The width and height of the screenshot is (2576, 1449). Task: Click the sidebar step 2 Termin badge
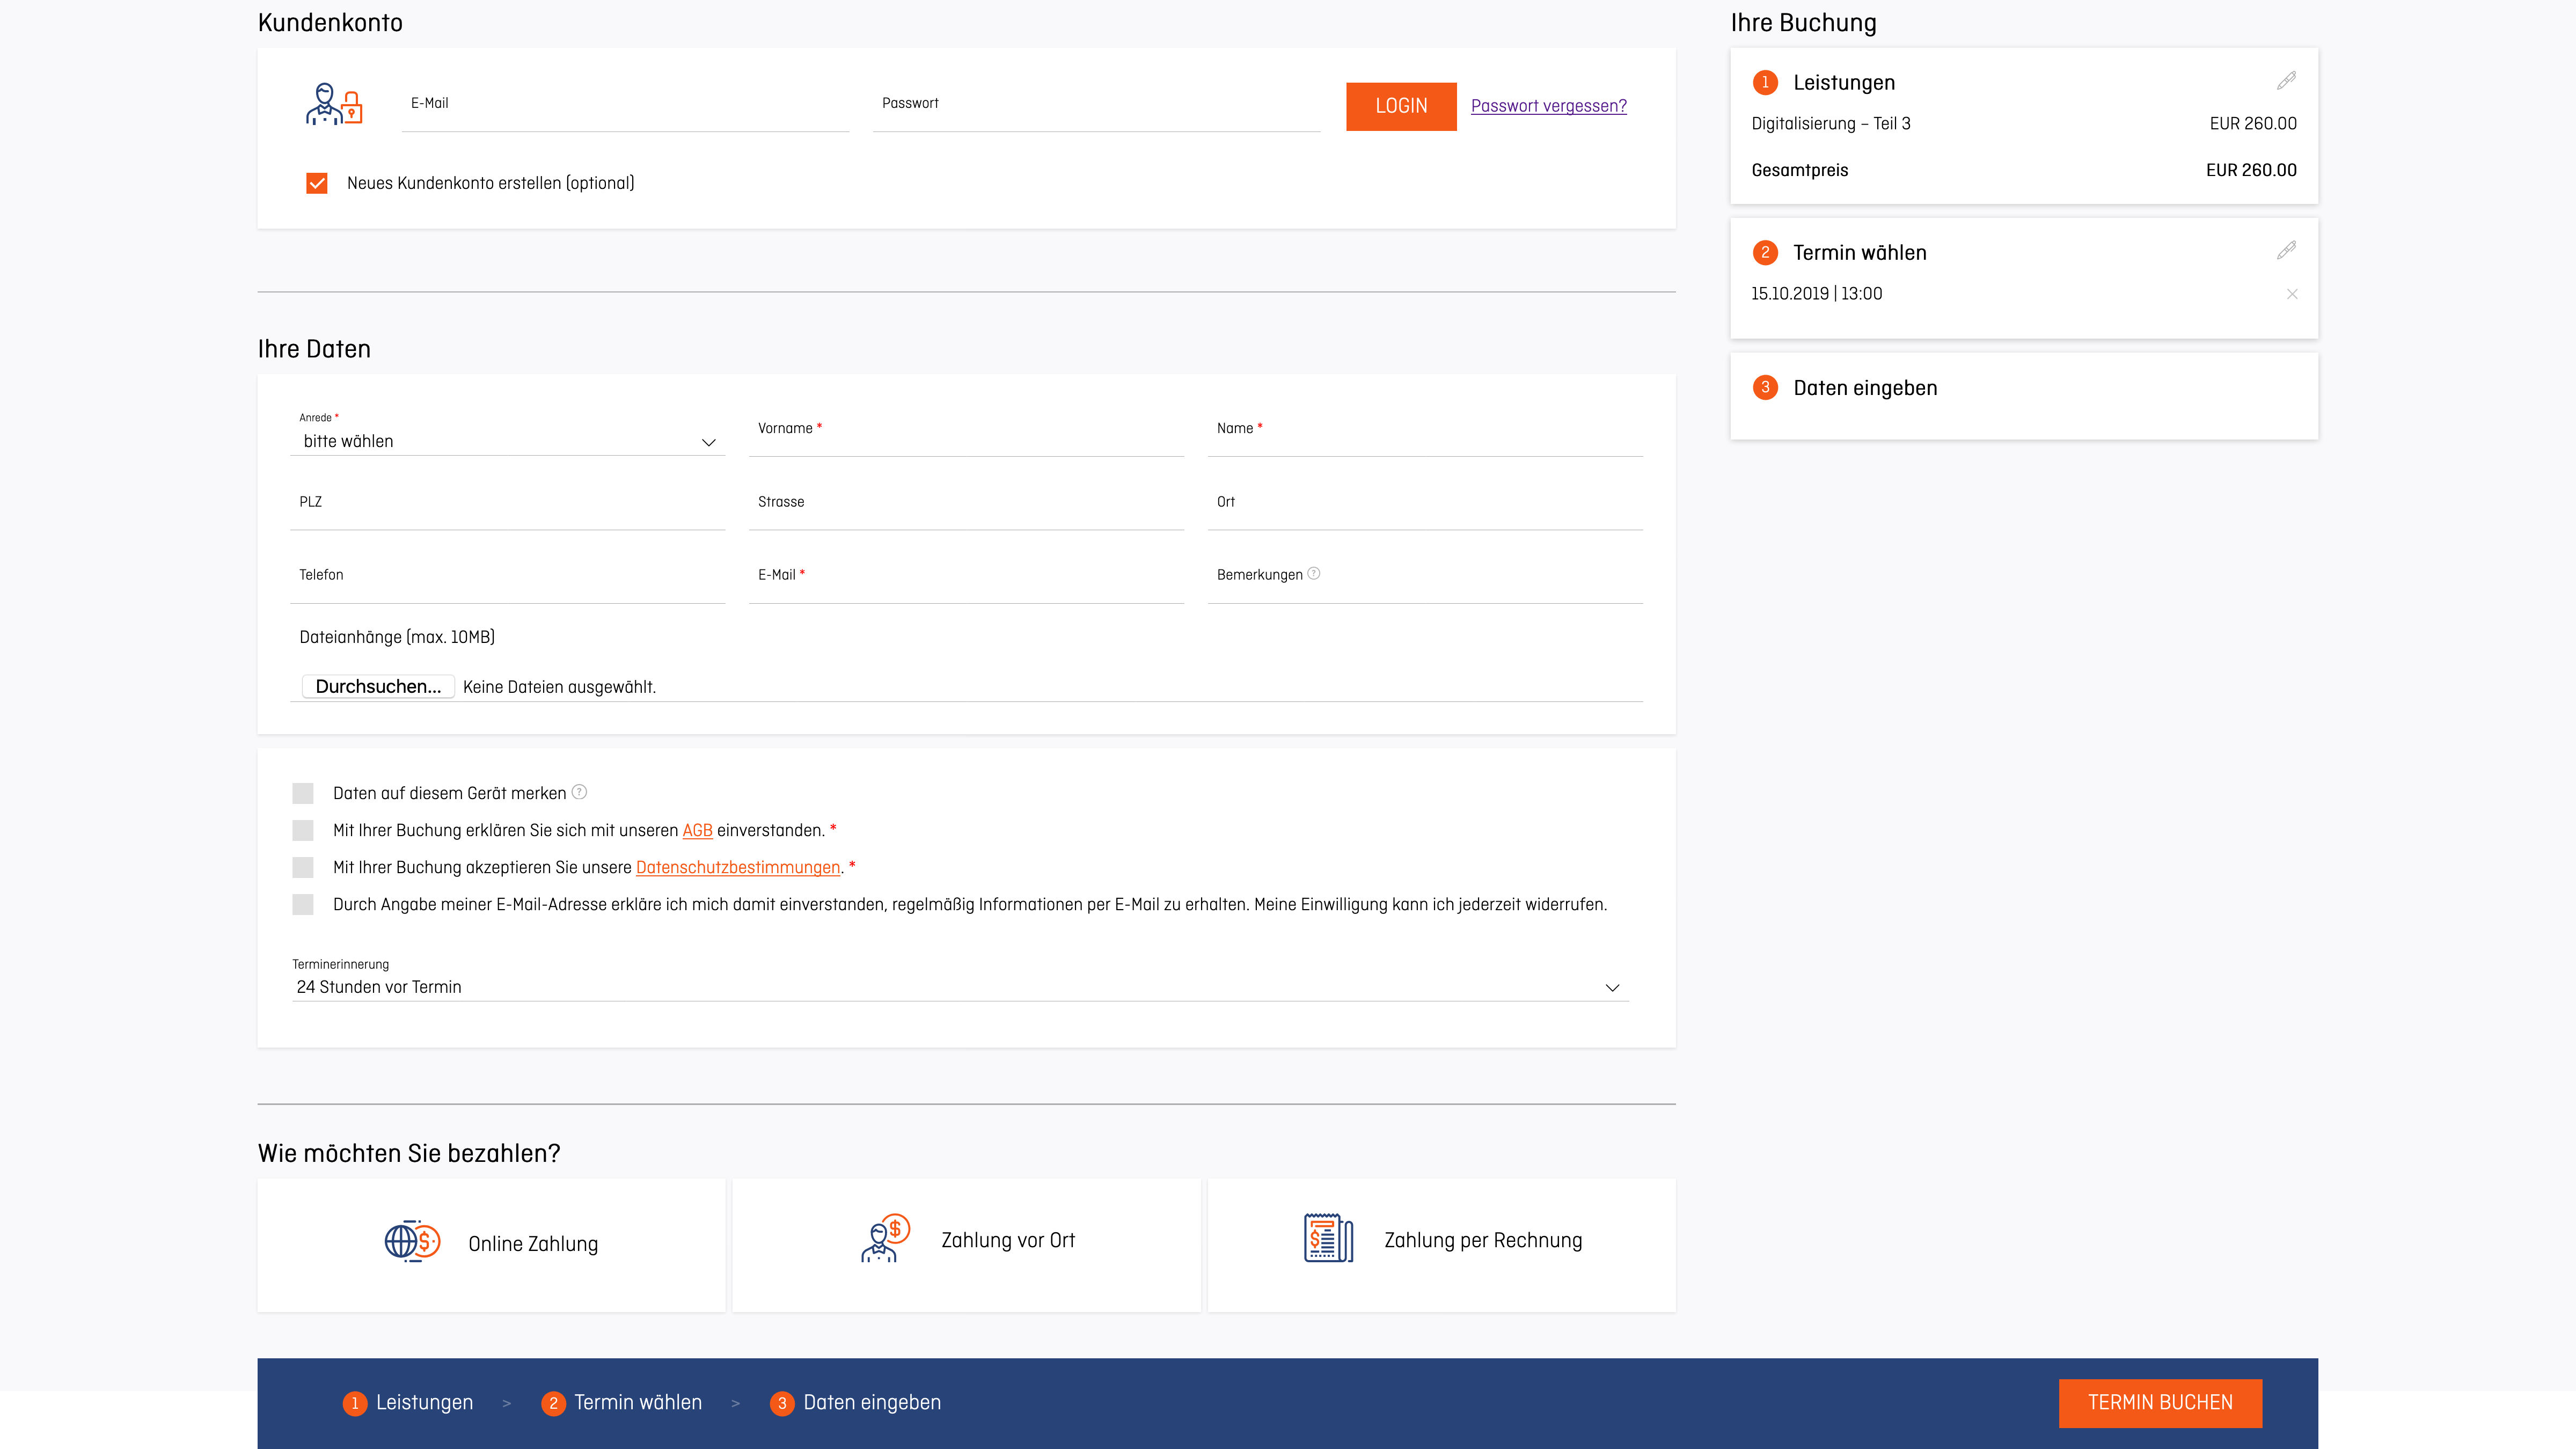tap(1765, 252)
